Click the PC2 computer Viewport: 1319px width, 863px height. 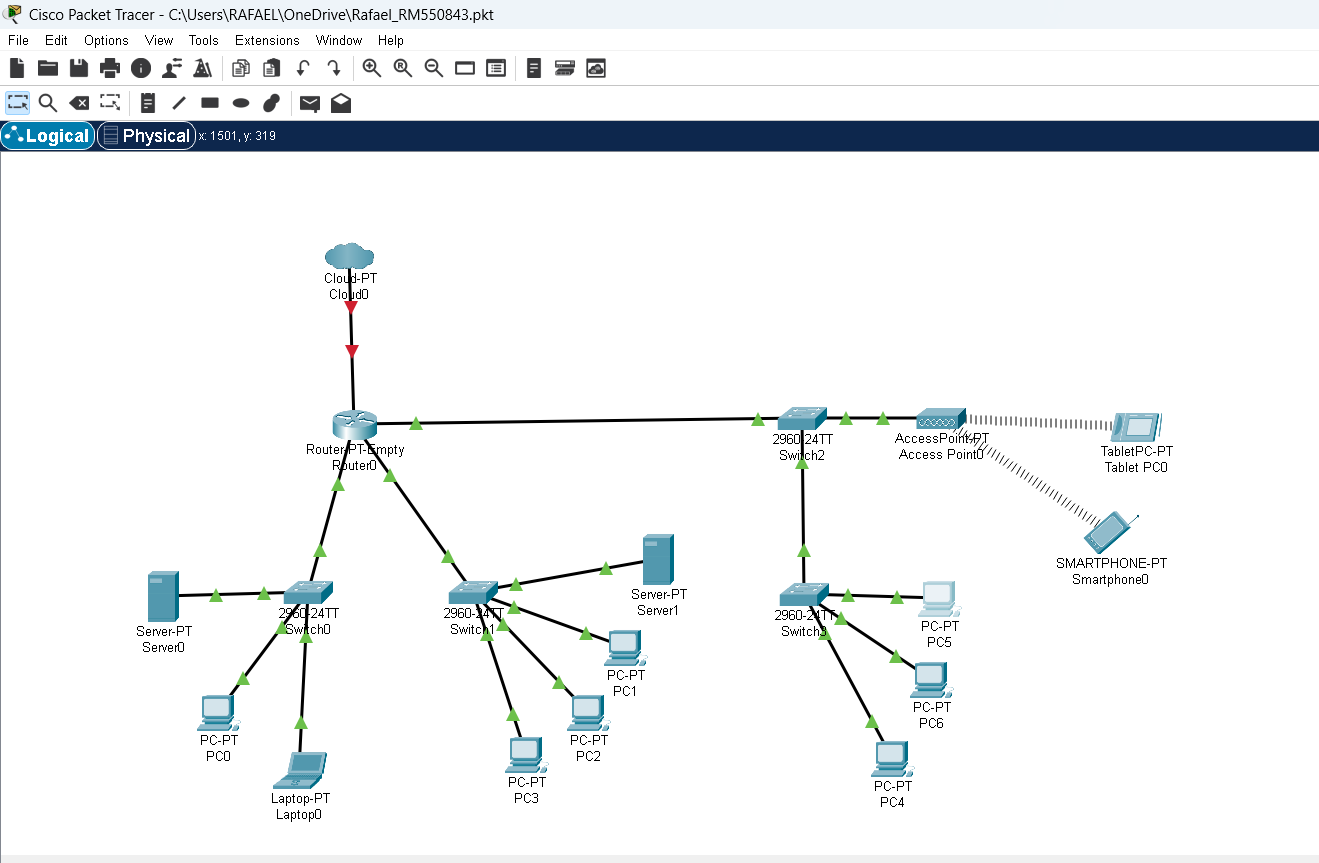click(x=588, y=714)
